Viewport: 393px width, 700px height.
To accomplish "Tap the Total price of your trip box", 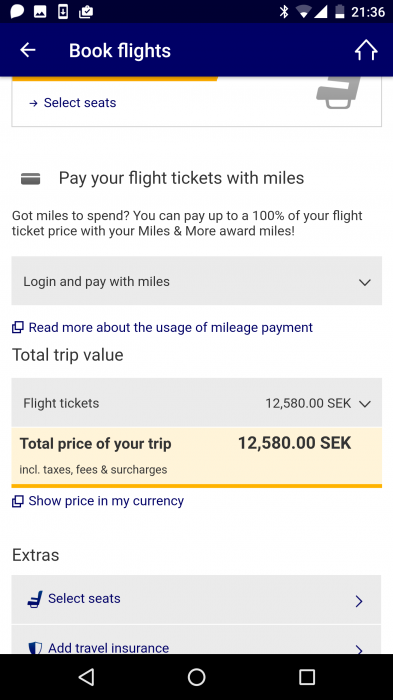I will coord(196,456).
